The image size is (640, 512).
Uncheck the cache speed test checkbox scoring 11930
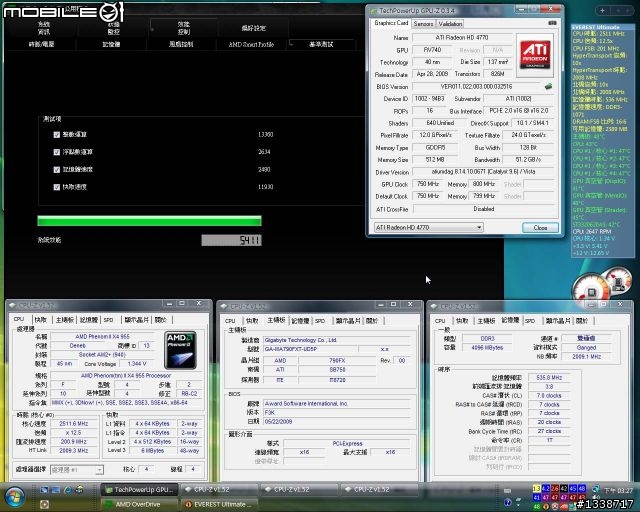pos(57,187)
